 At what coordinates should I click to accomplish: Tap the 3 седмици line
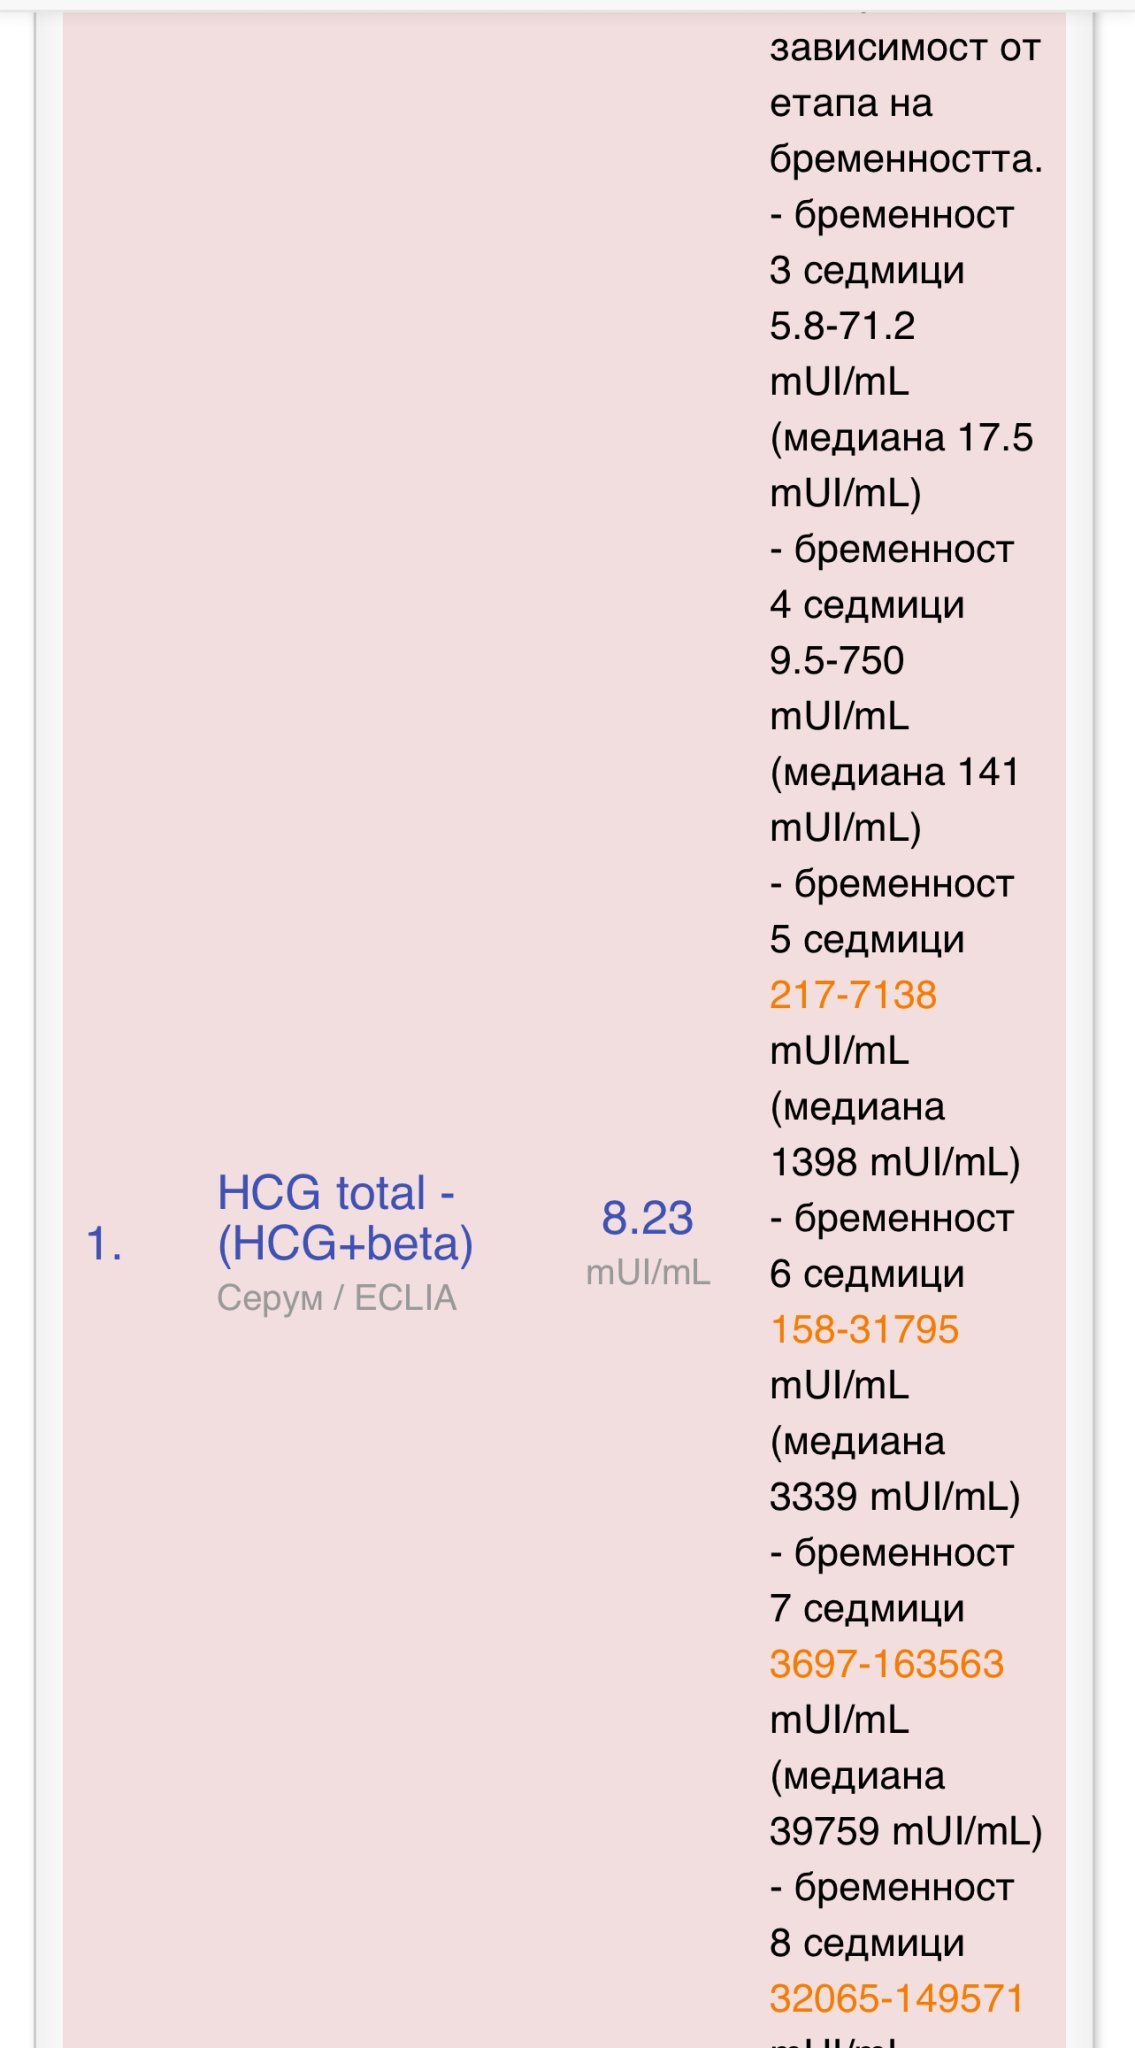pos(867,270)
